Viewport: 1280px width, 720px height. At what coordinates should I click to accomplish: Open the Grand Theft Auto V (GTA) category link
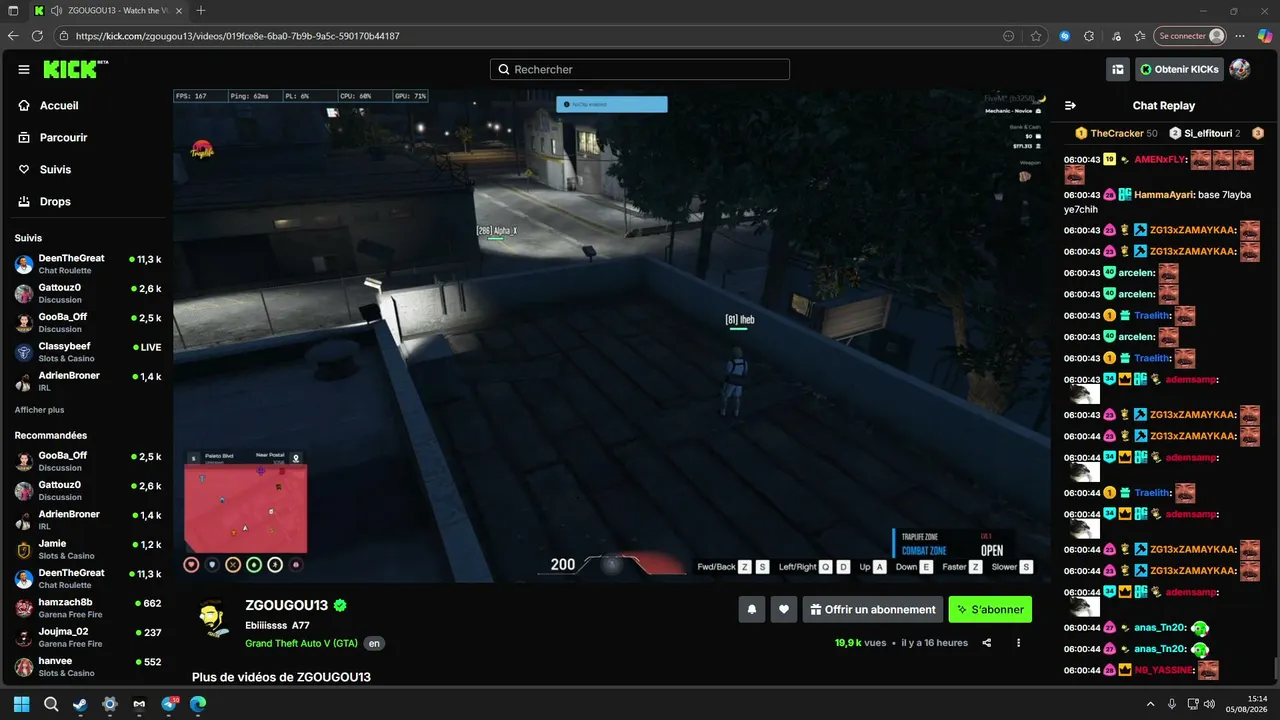pos(301,643)
